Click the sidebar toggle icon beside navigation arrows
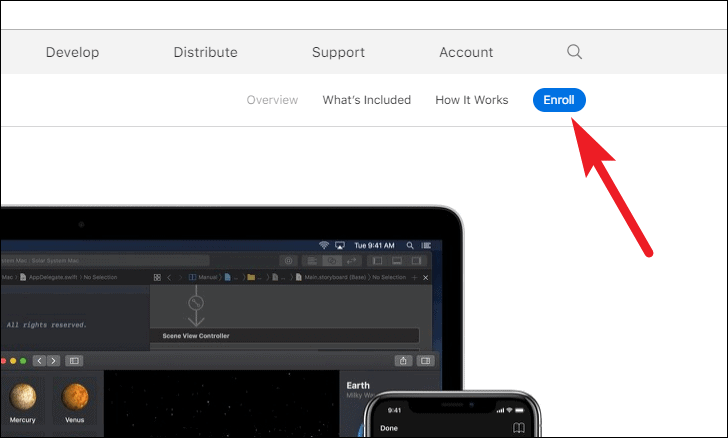This screenshot has width=728, height=438. pyautogui.click(x=74, y=361)
